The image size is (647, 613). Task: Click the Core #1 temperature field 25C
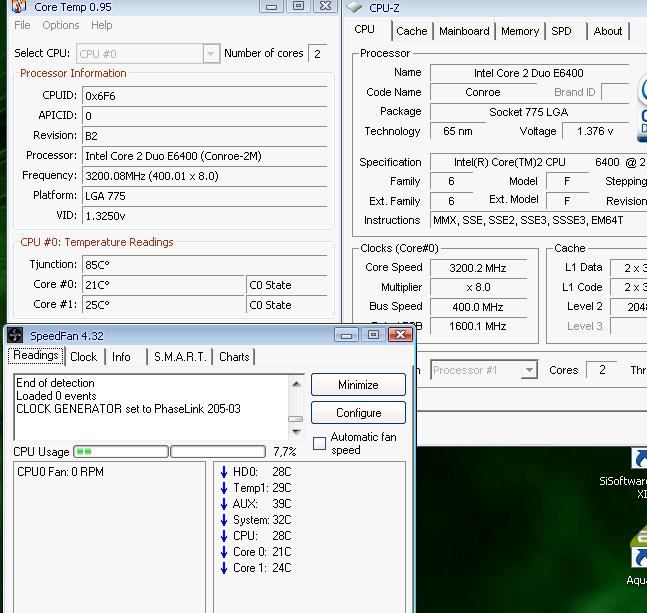(163, 305)
